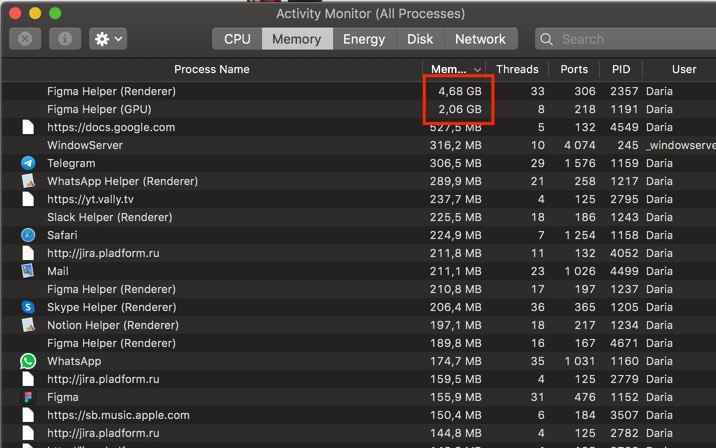Open the gear actions dropdown menu
The width and height of the screenshot is (716, 448).
tap(108, 39)
